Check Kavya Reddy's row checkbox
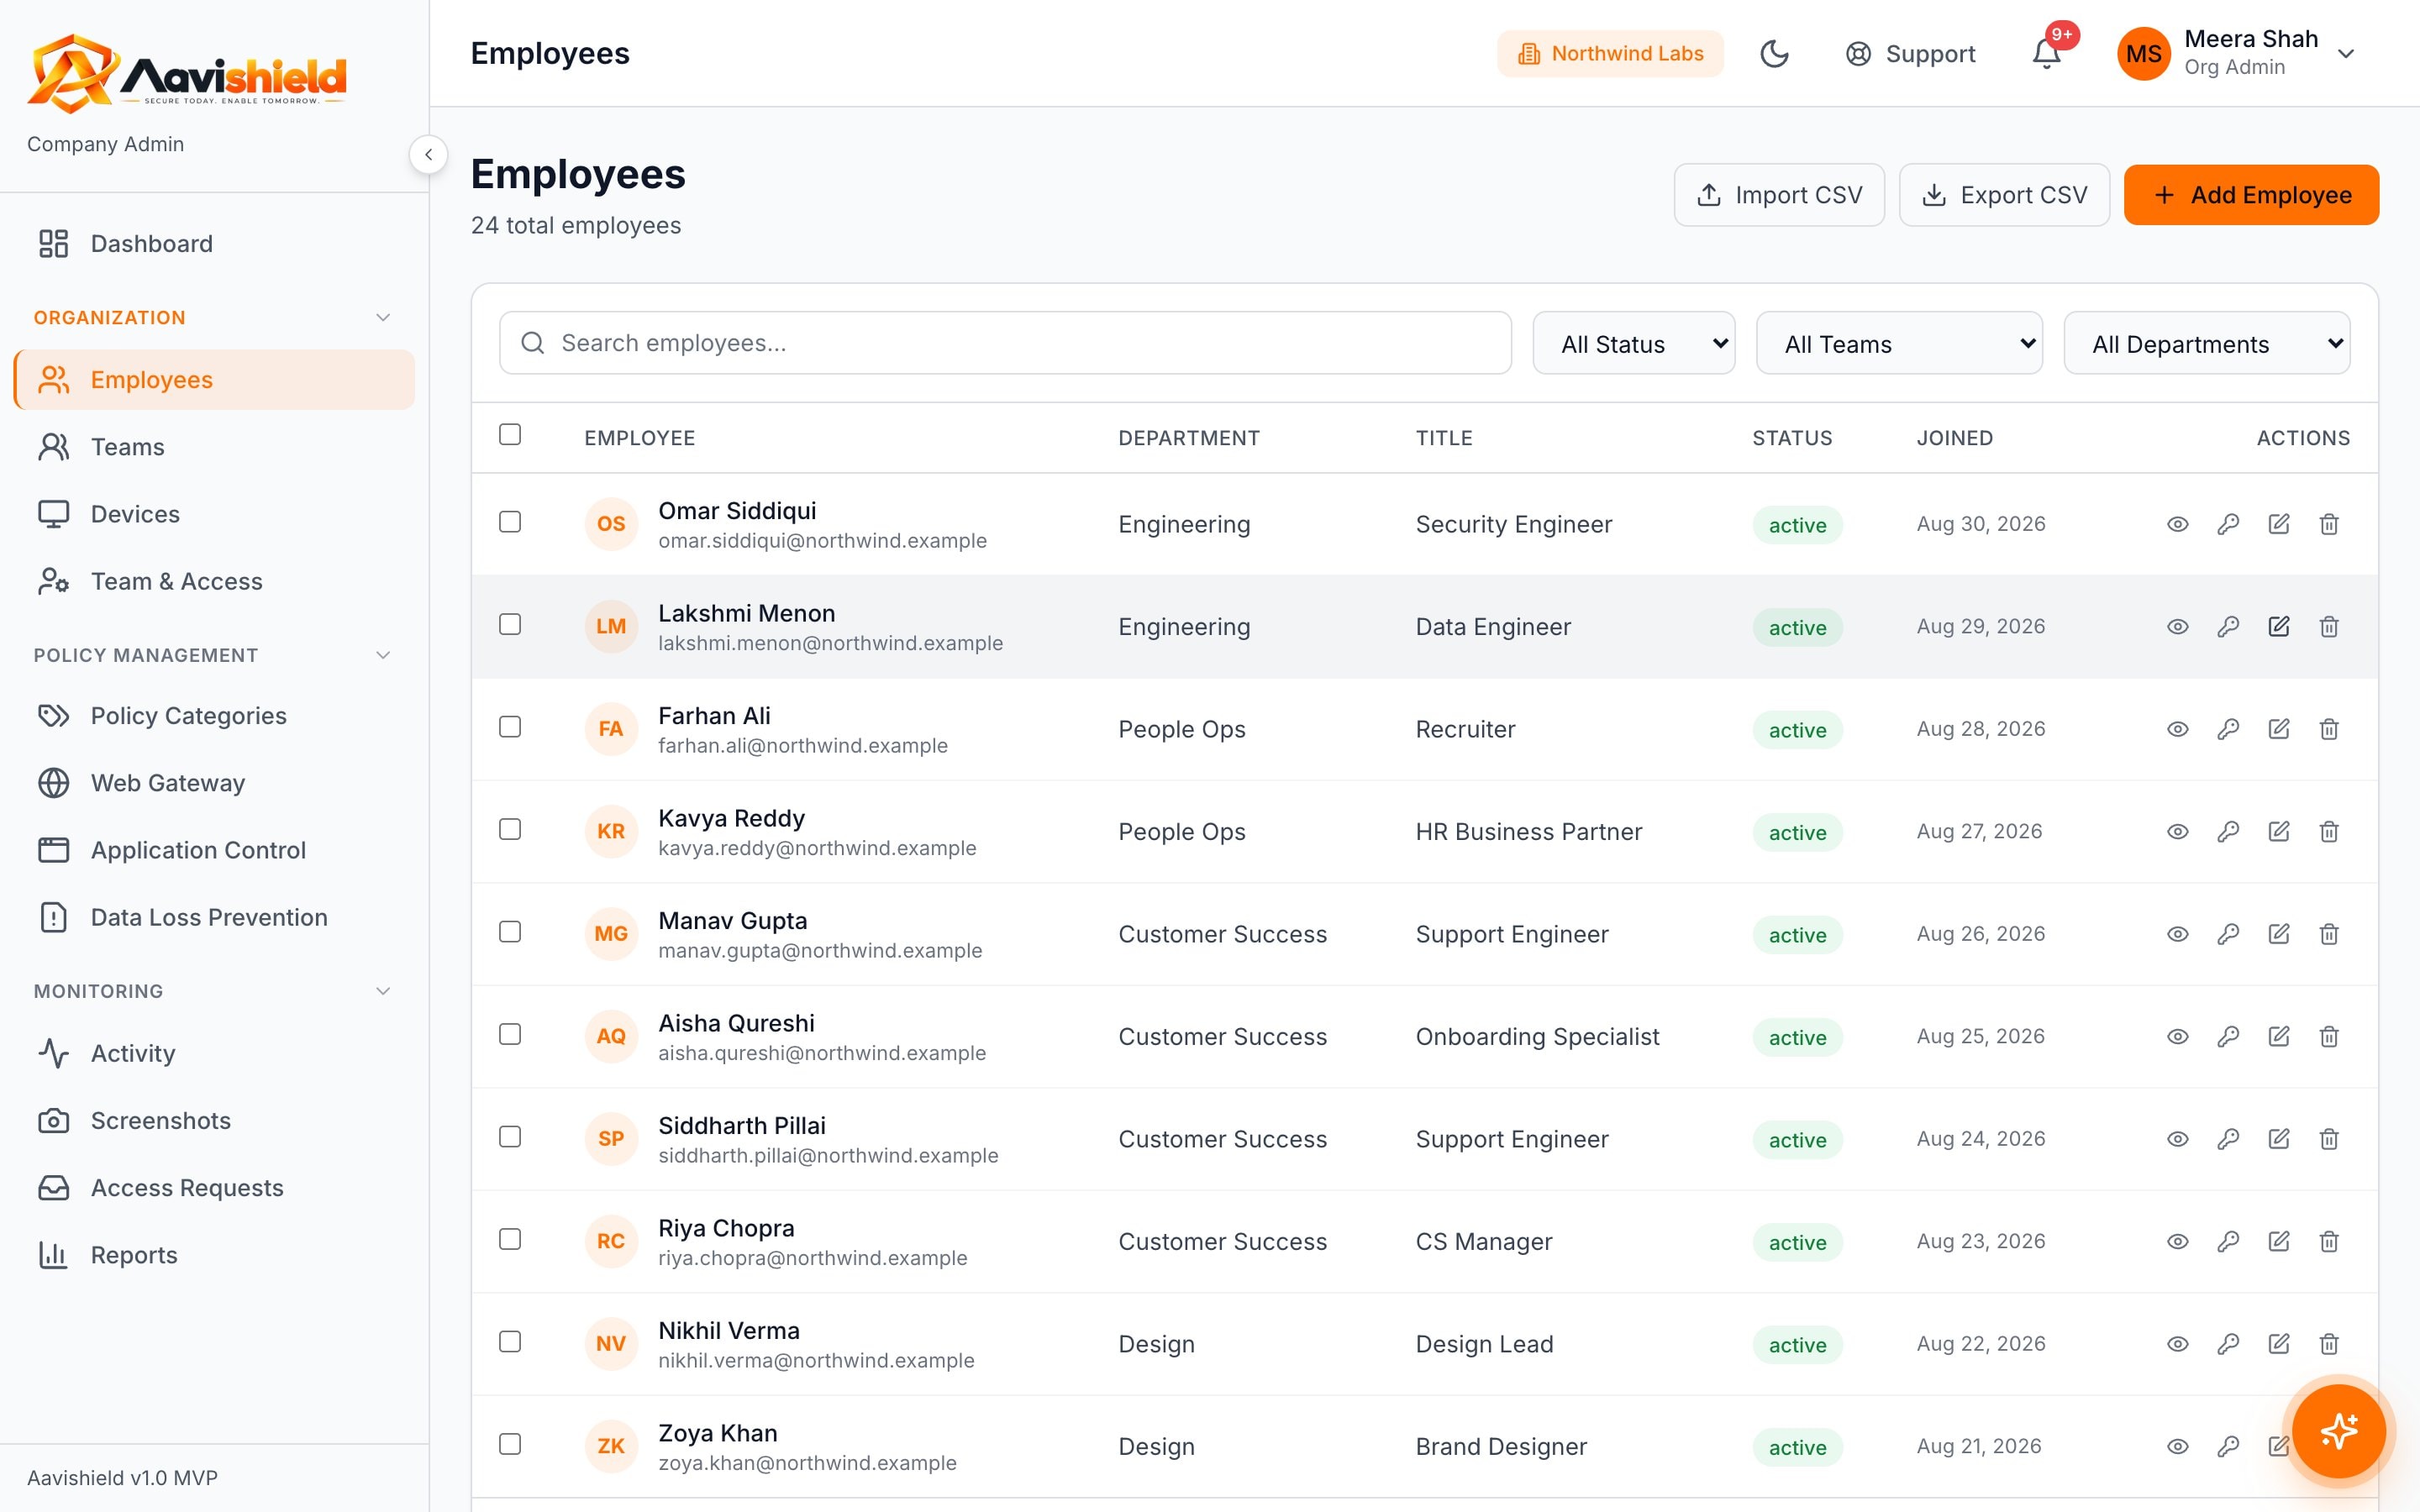Image resolution: width=2420 pixels, height=1512 pixels. click(510, 830)
